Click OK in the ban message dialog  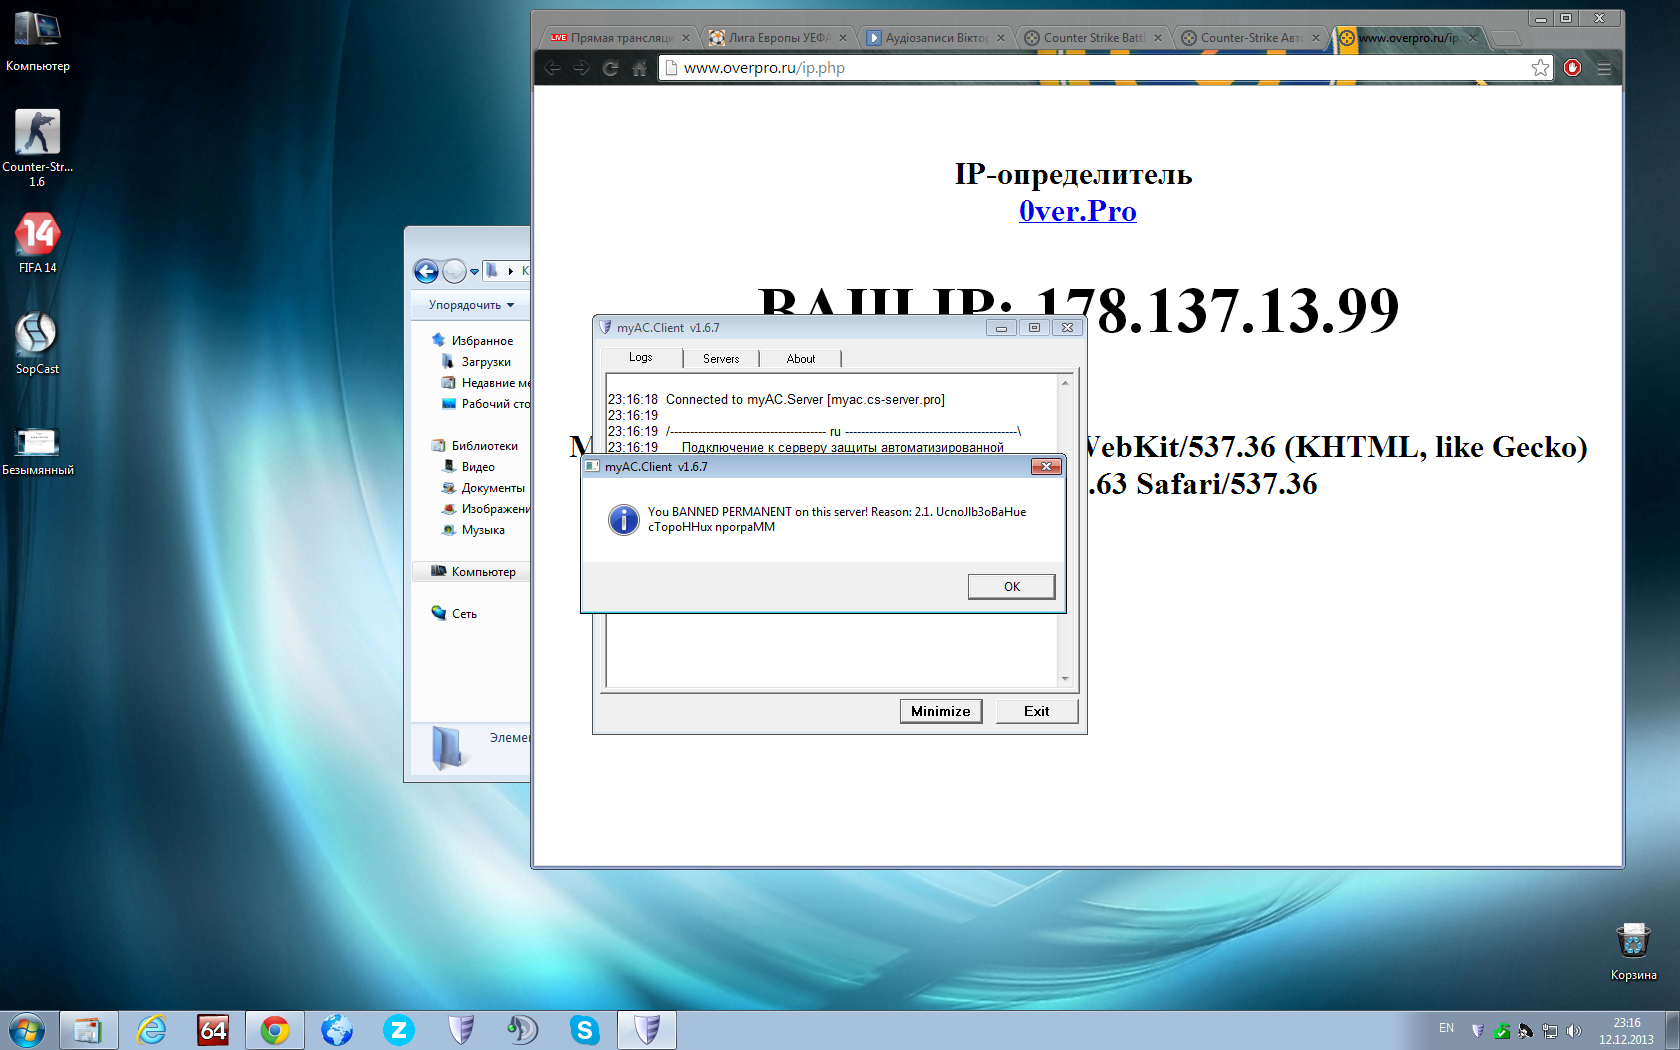tap(1011, 586)
